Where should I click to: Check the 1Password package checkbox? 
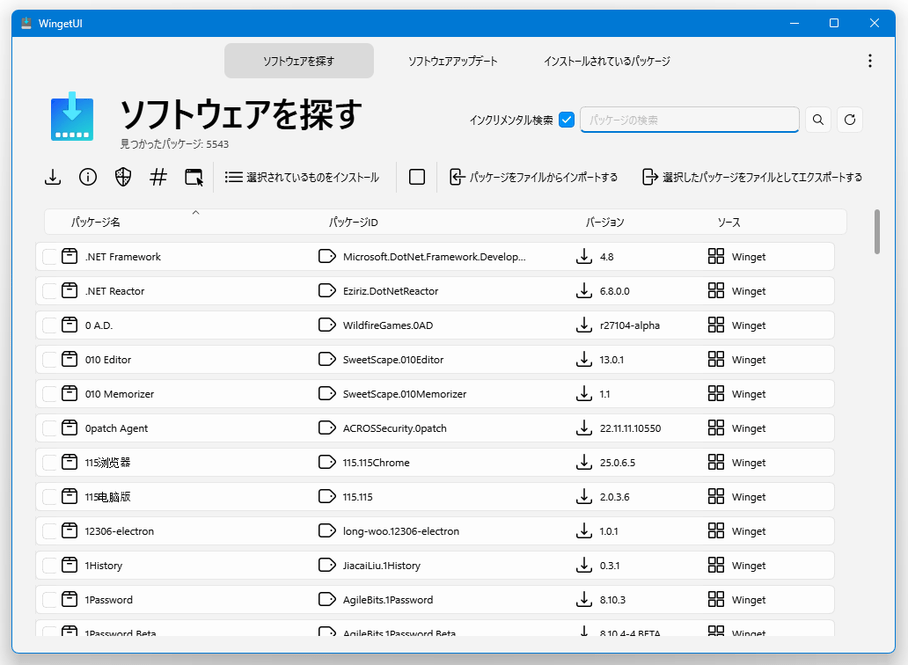(x=50, y=600)
